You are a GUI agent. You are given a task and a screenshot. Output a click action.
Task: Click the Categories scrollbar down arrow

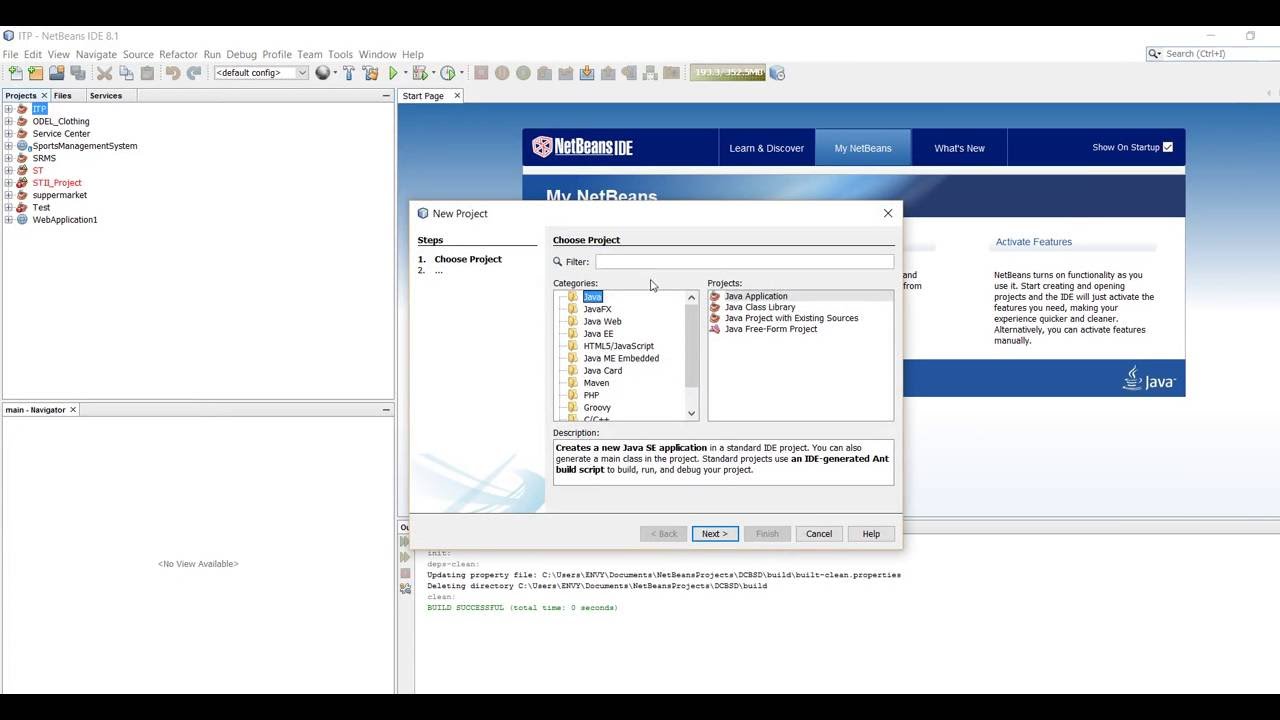(x=691, y=413)
